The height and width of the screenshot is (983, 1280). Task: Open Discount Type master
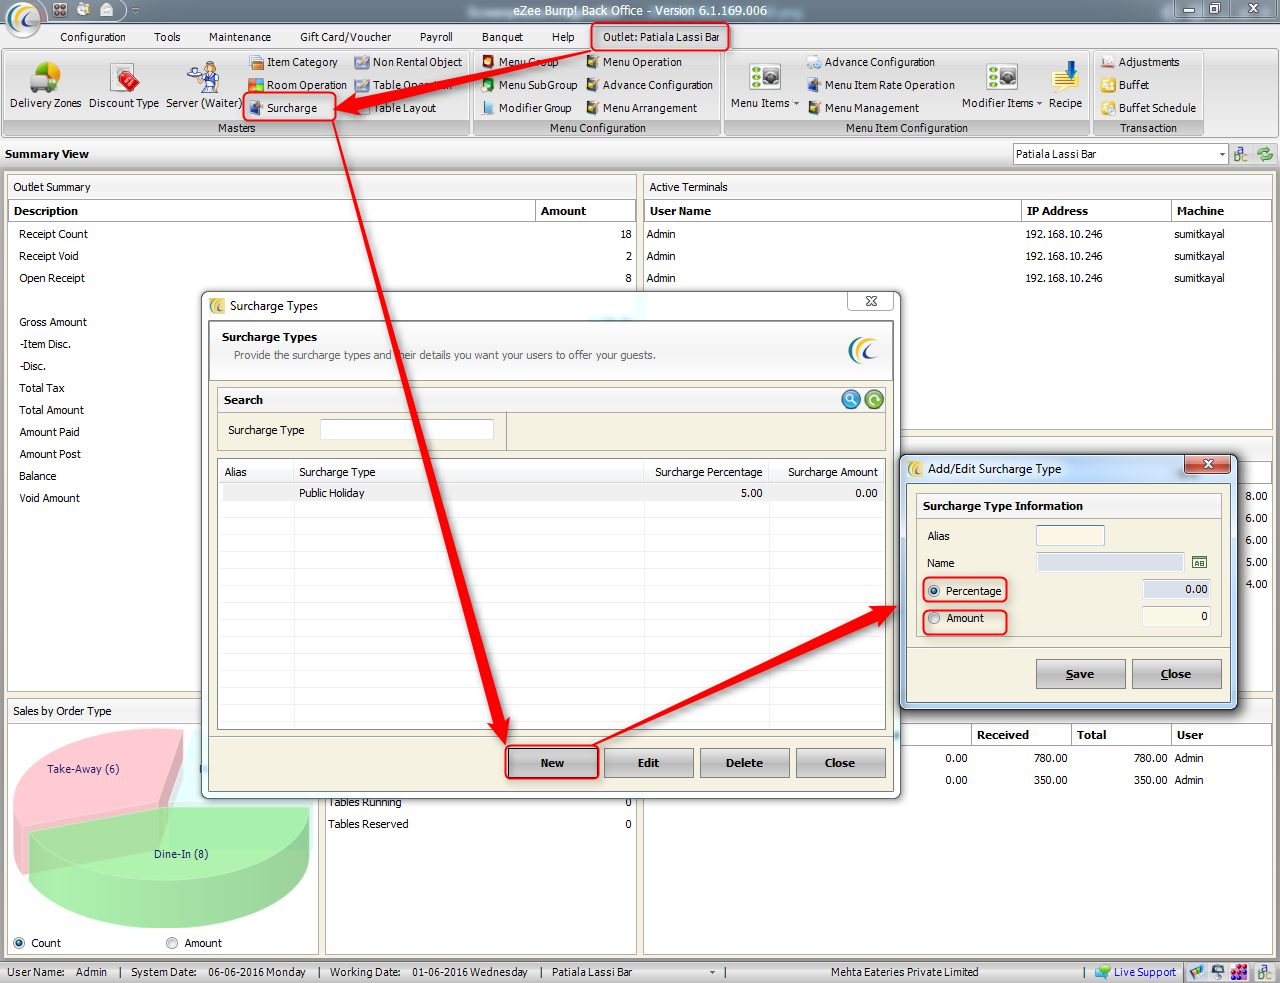coord(124,85)
